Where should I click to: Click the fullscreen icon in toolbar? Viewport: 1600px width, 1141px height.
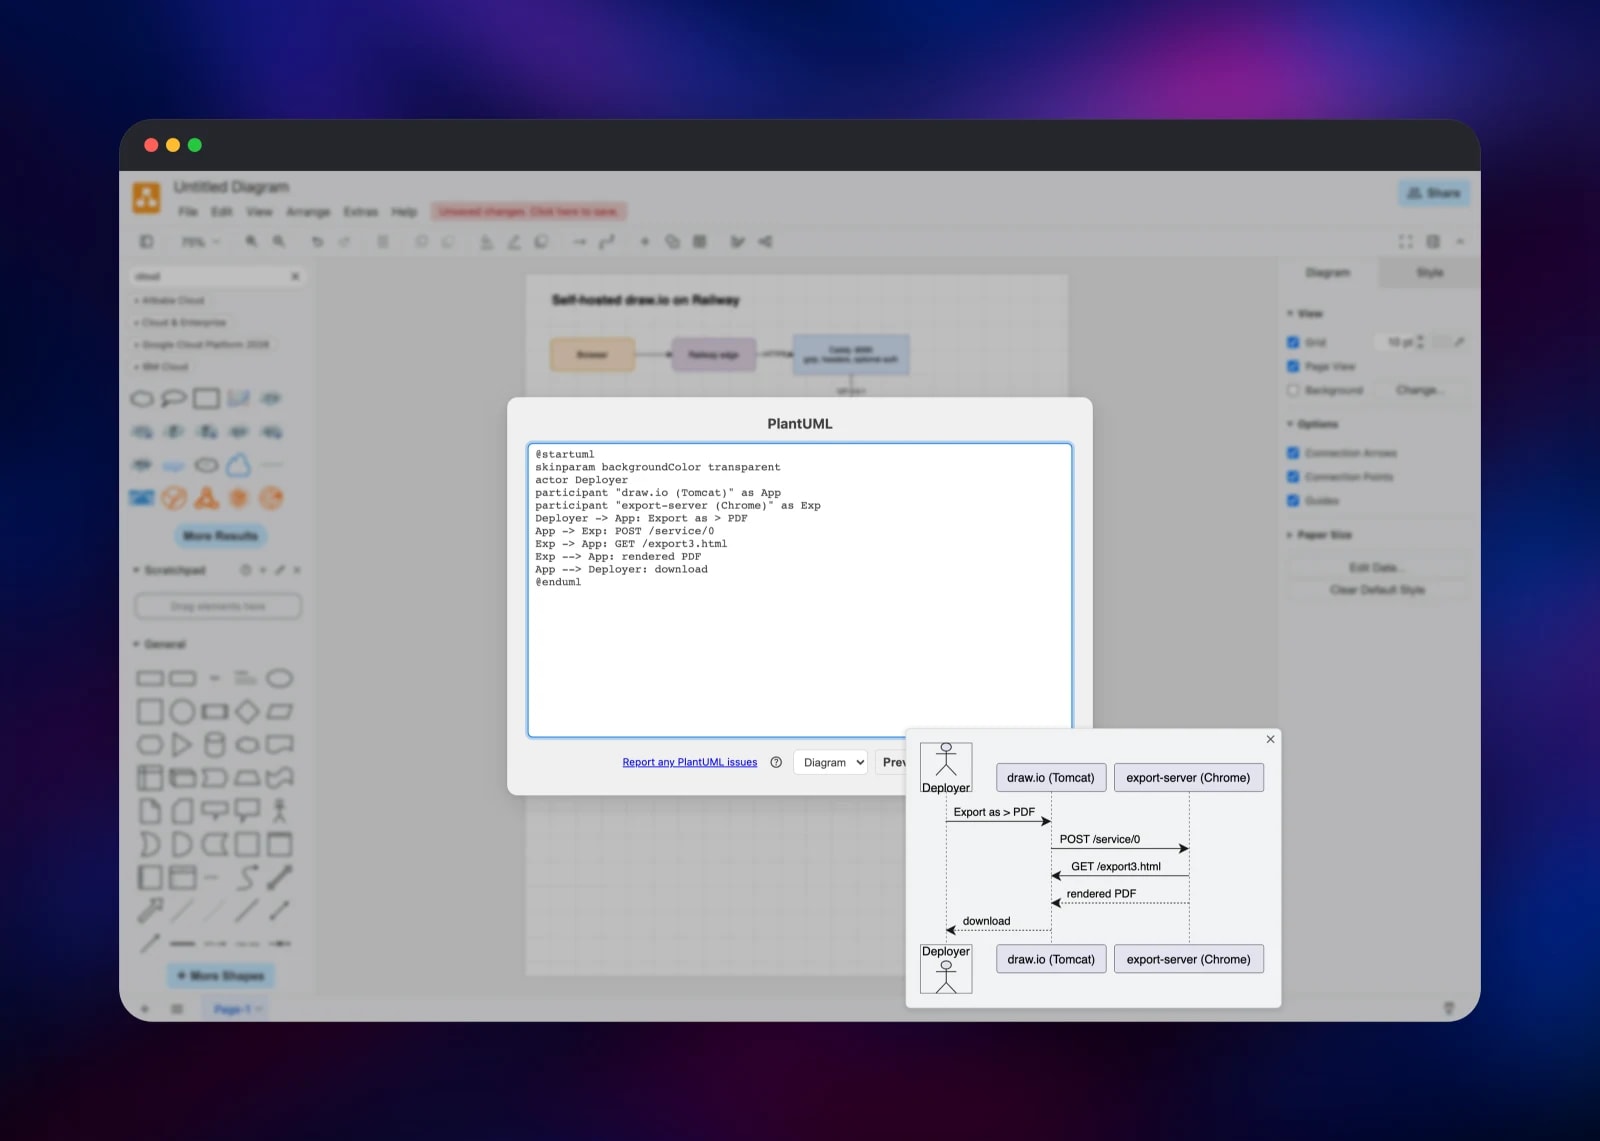pyautogui.click(x=1405, y=241)
